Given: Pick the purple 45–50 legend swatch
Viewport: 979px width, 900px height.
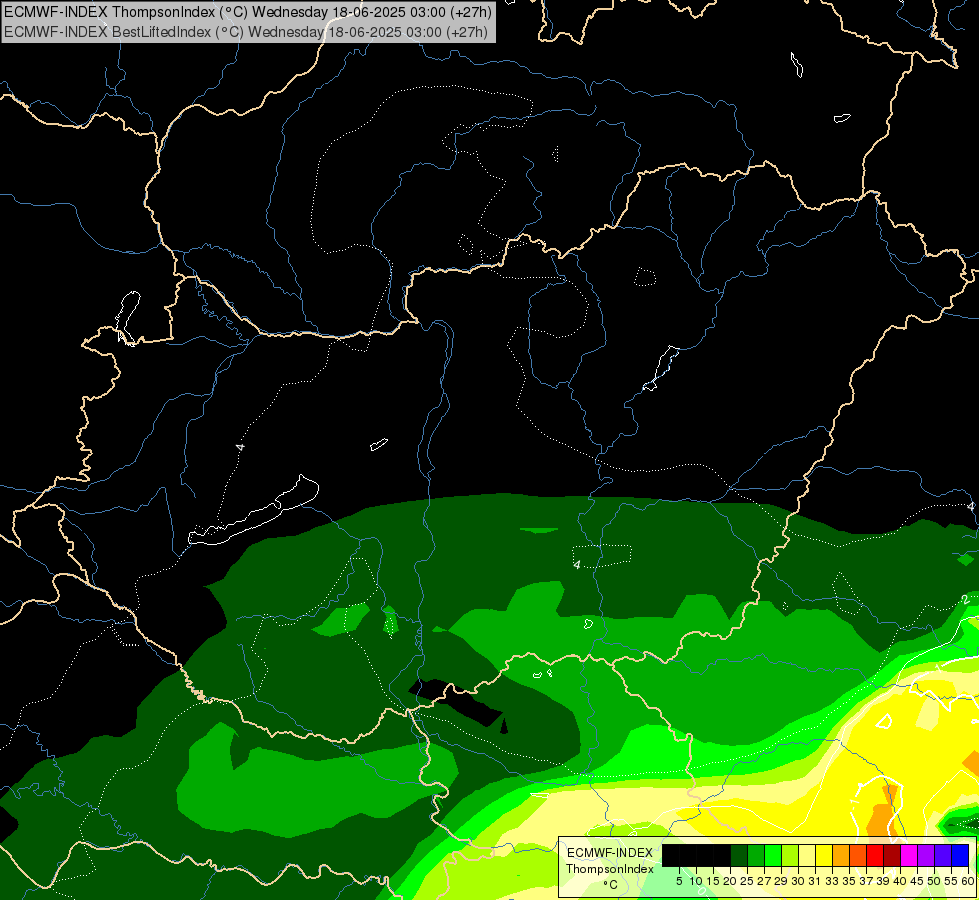Looking at the screenshot, I should 925,856.
